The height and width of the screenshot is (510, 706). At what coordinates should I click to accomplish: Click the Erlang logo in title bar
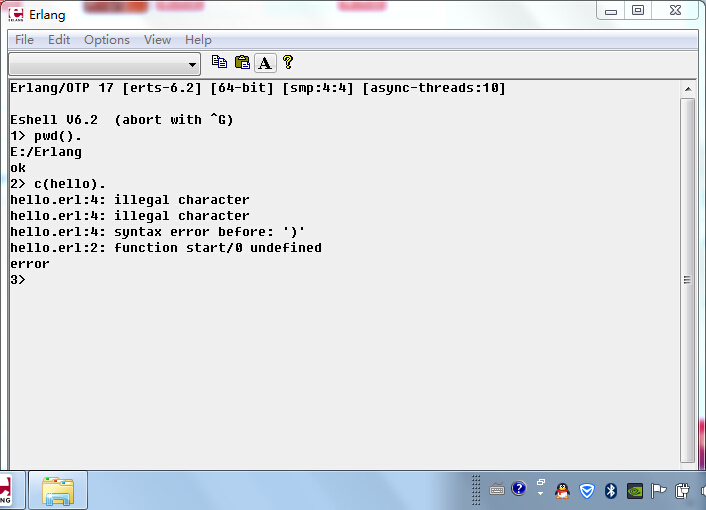16,14
